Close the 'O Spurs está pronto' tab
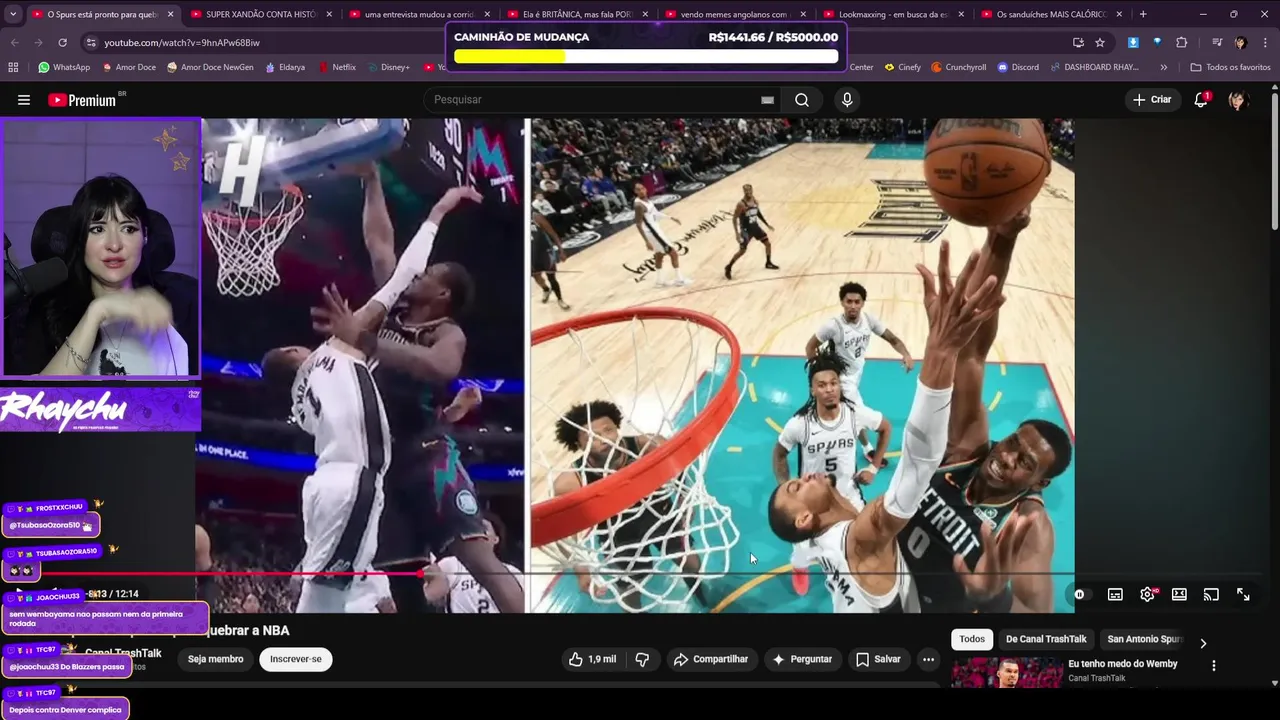This screenshot has height=720, width=1280. pyautogui.click(x=170, y=14)
